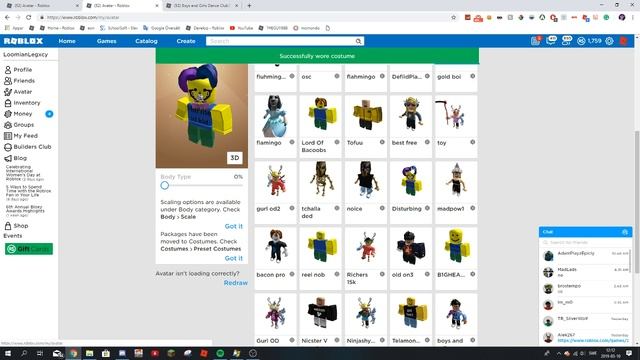Open the Robux balance icon

pos(581,41)
